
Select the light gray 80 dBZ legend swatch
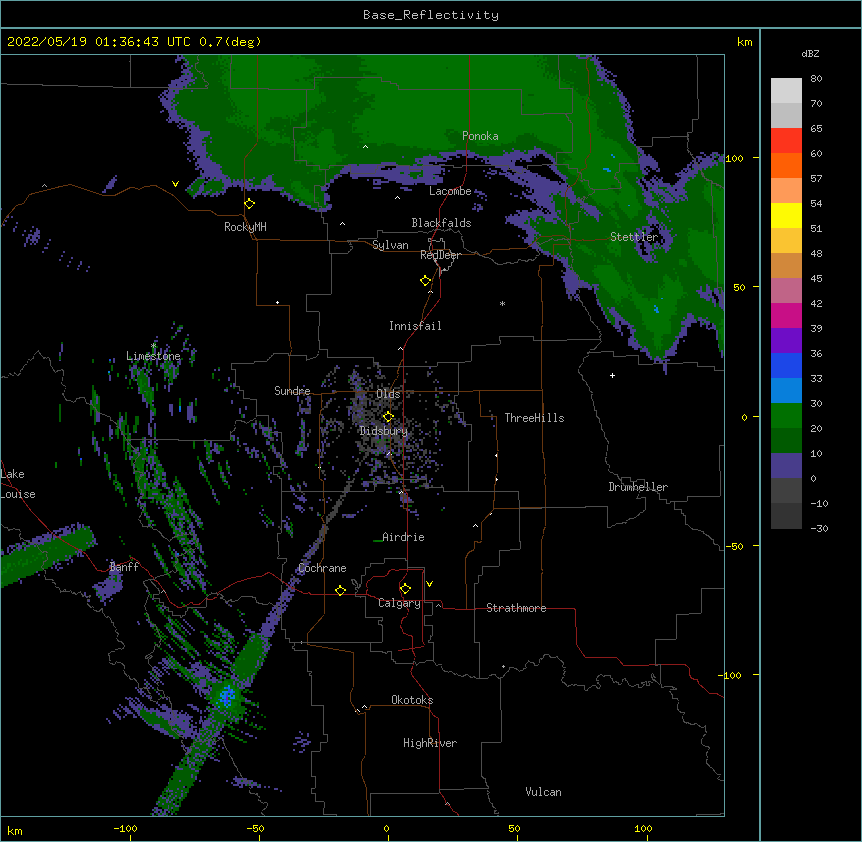coord(786,91)
